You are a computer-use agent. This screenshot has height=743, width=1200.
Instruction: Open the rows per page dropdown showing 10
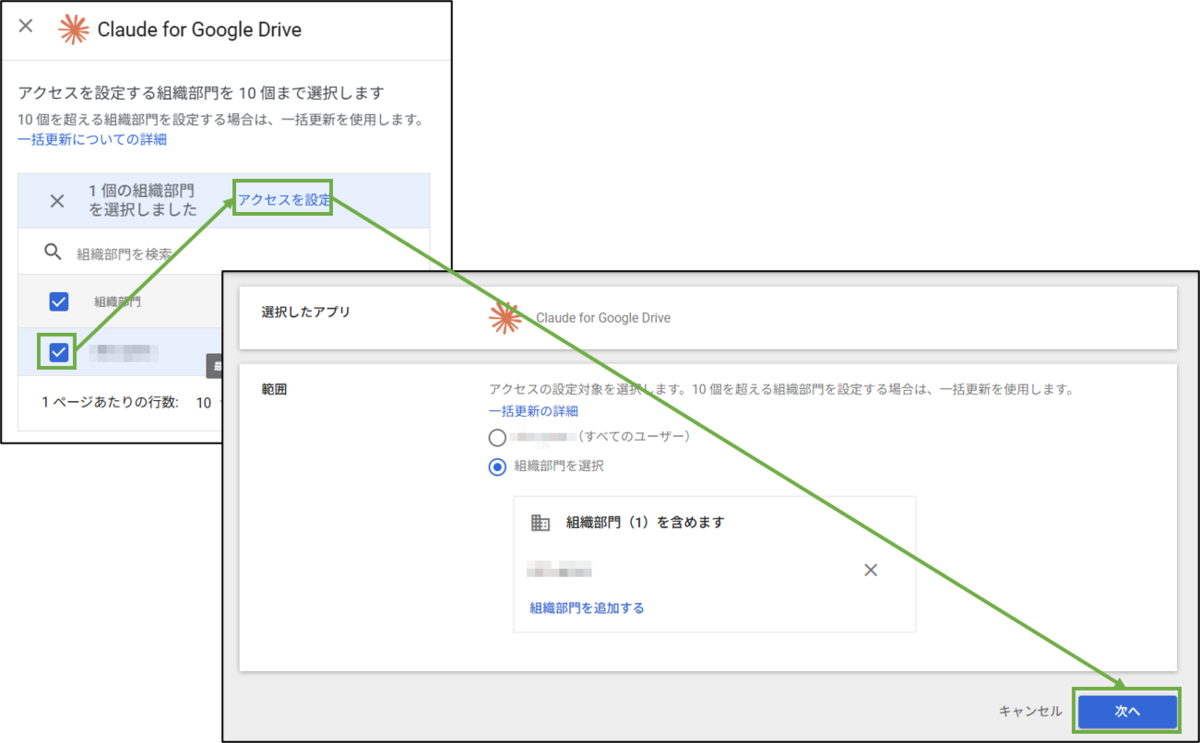[x=208, y=402]
